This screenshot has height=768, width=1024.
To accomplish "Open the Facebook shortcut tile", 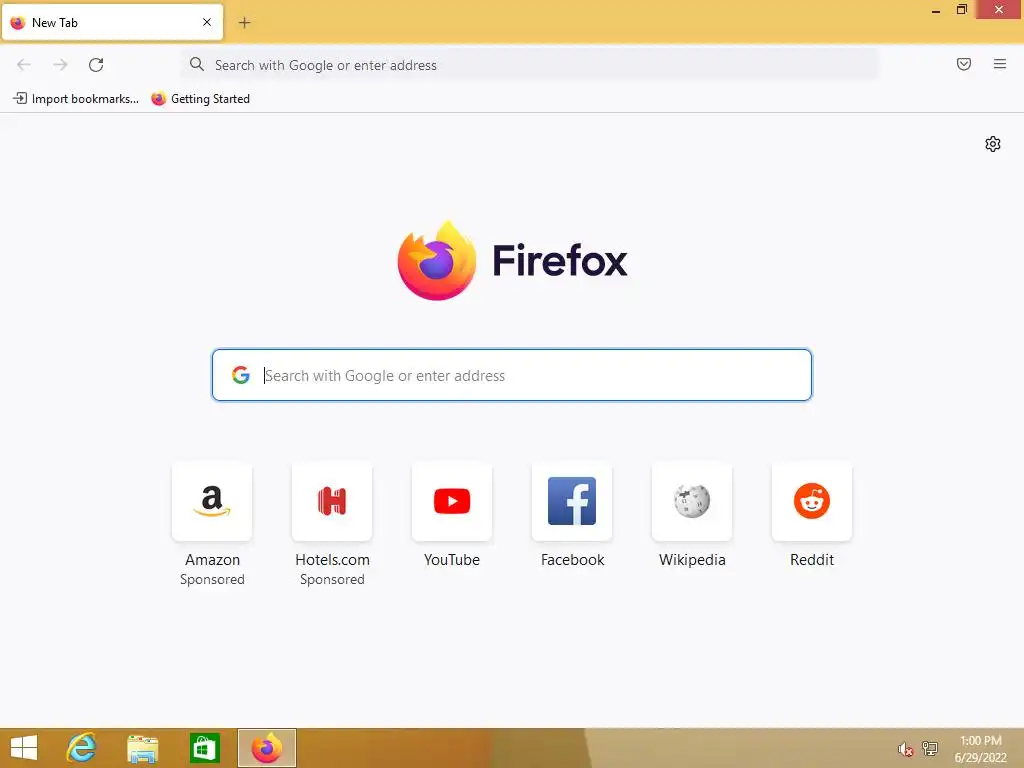I will click(x=572, y=501).
